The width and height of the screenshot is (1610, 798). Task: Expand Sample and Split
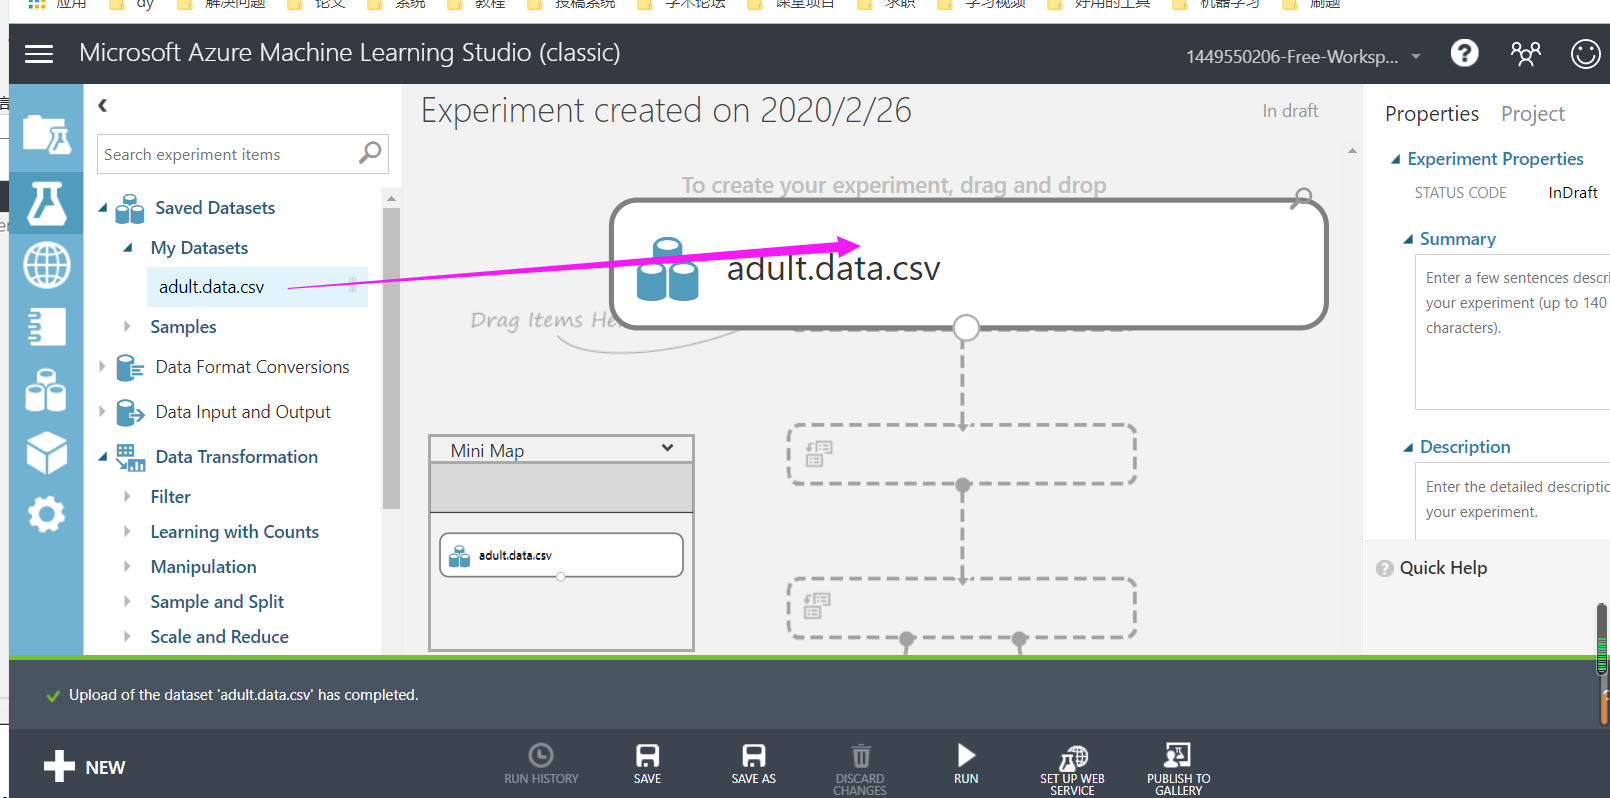tap(127, 601)
